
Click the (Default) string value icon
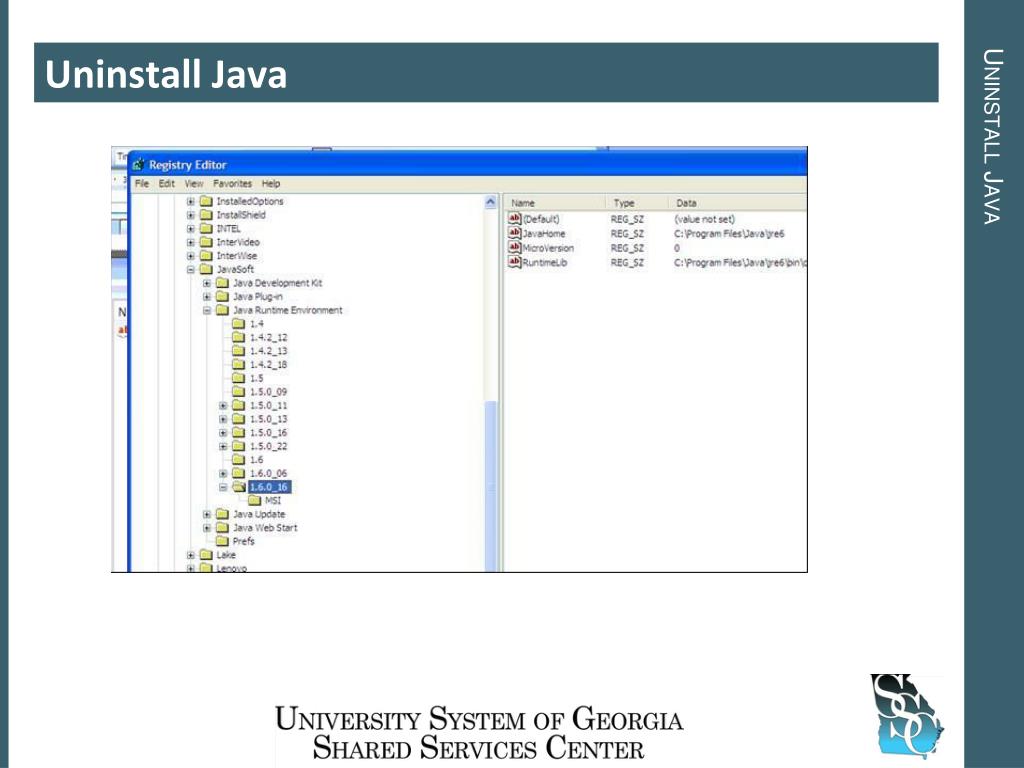[x=515, y=219]
